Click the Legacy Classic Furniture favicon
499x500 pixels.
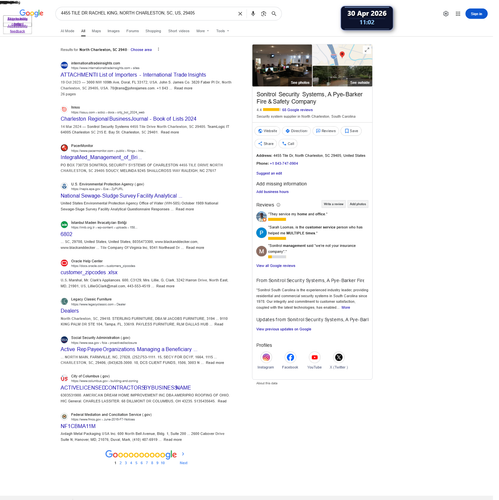coord(64,301)
